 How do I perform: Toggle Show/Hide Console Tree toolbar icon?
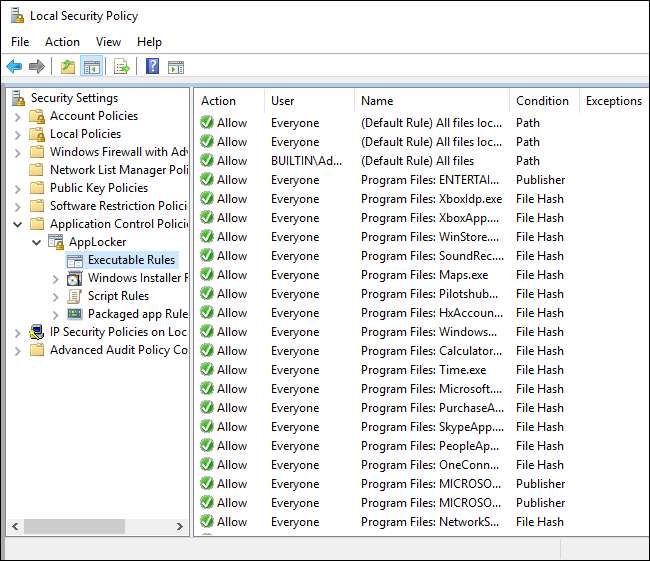91,67
